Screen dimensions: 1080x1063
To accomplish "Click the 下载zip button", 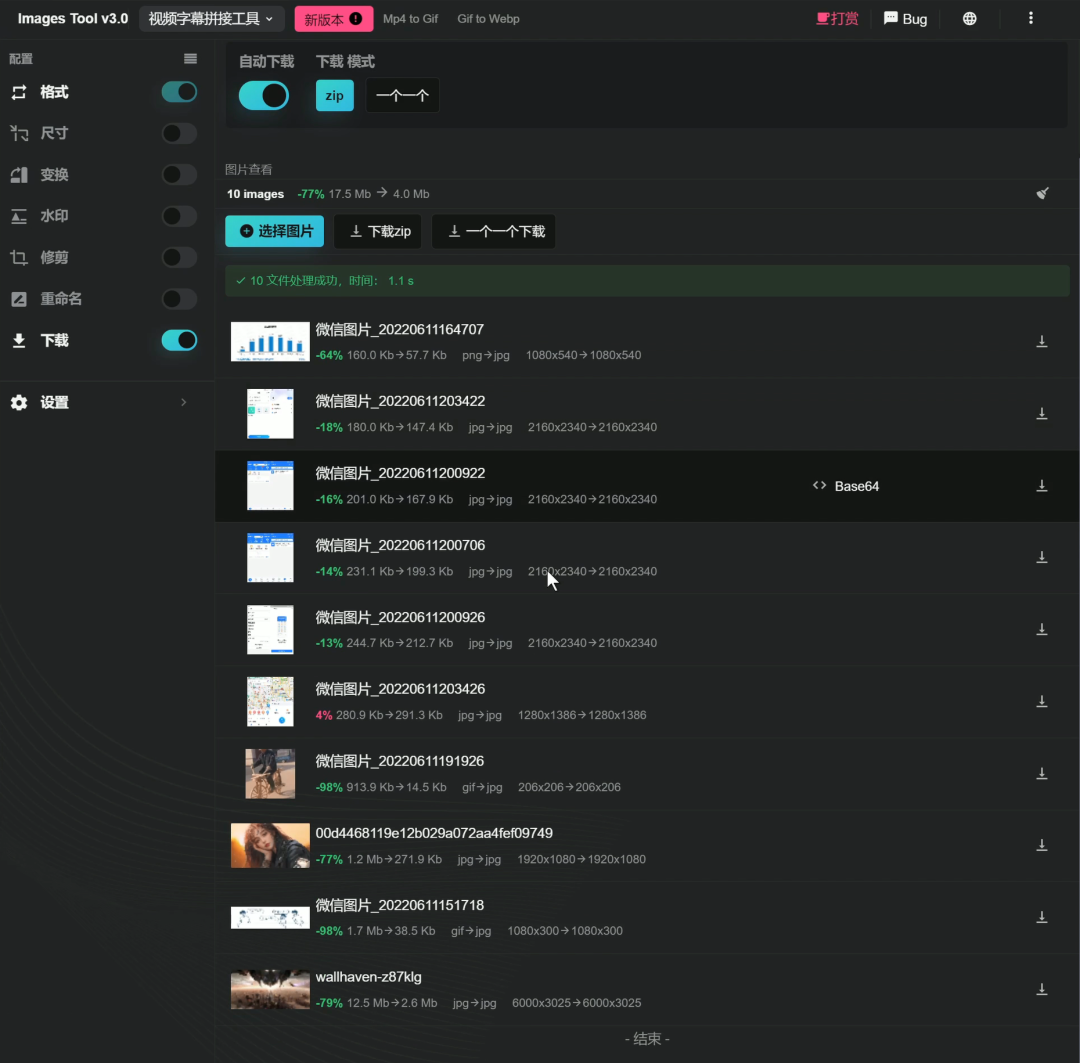I will coord(378,231).
